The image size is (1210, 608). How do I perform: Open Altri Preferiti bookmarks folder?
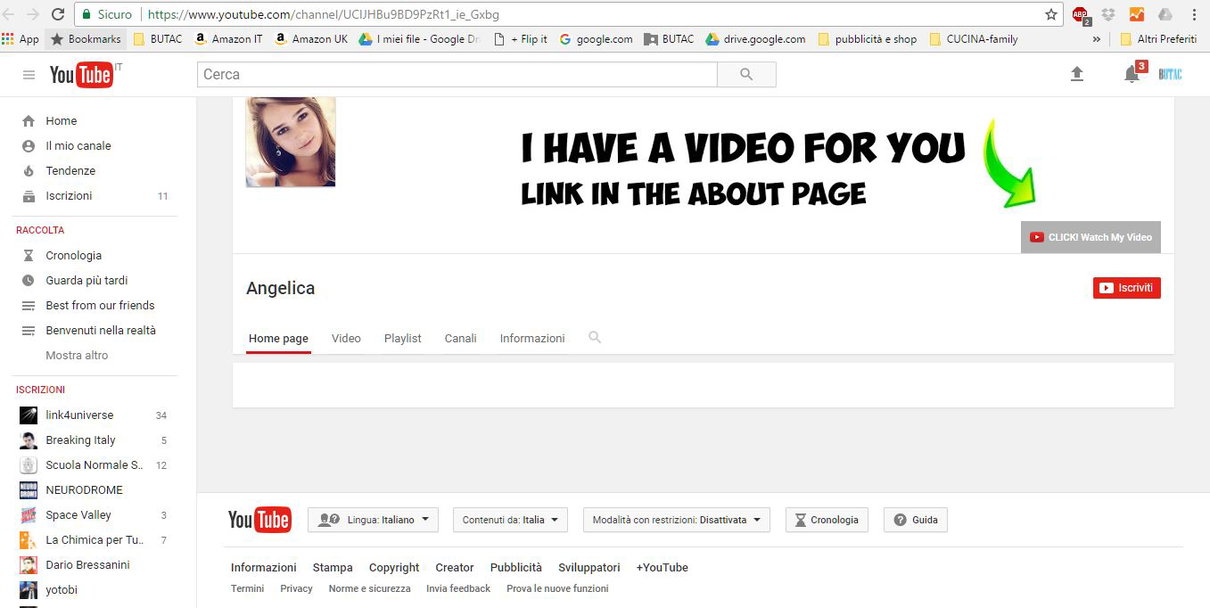1158,39
